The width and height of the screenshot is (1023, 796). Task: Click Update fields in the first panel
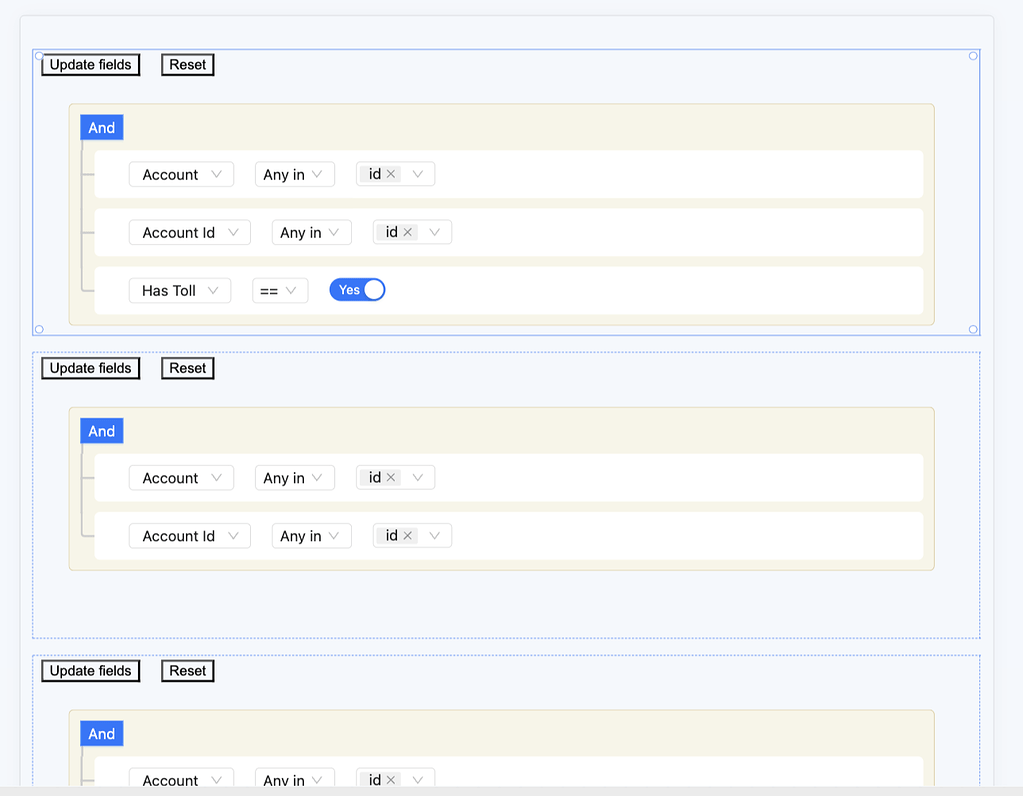90,64
